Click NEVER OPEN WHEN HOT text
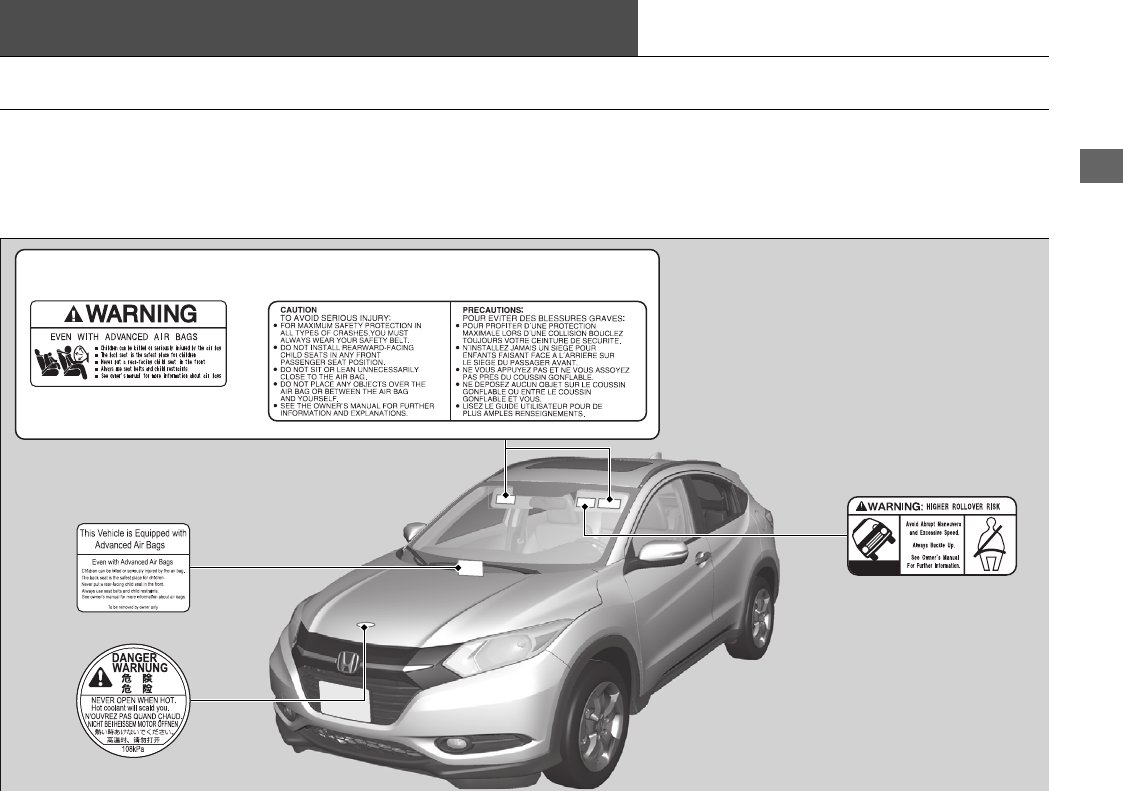The width and height of the screenshot is (1123, 791). 134,699
